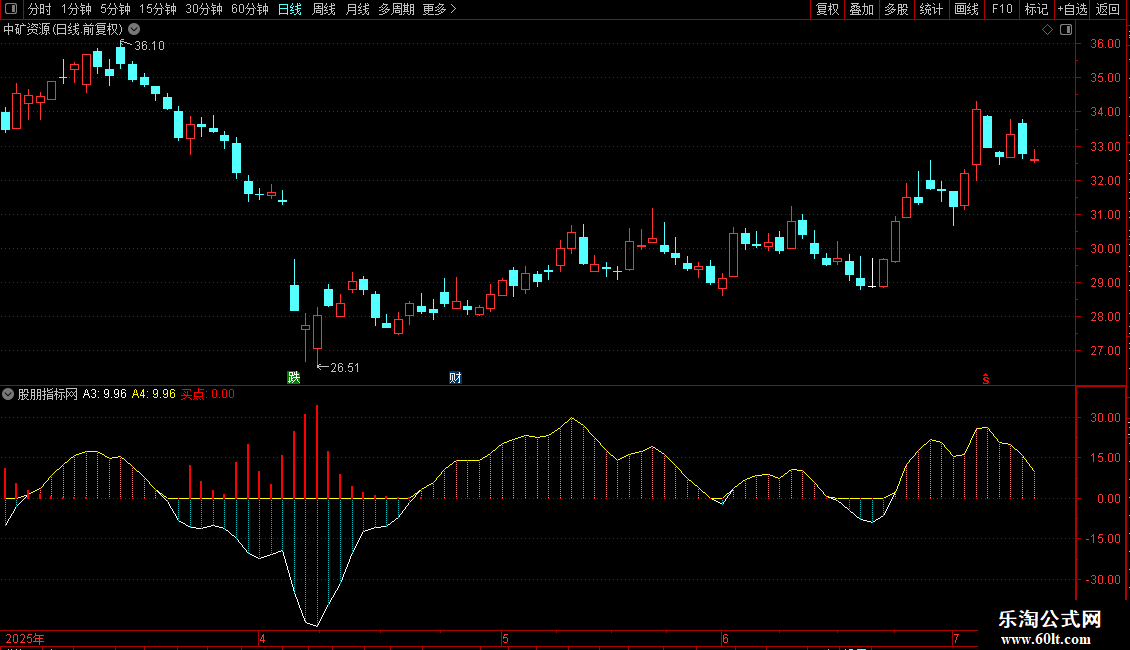The width and height of the screenshot is (1130, 650).
Task: Click the 中矿资源(日线 前复权) chart title
Action: [x=63, y=29]
